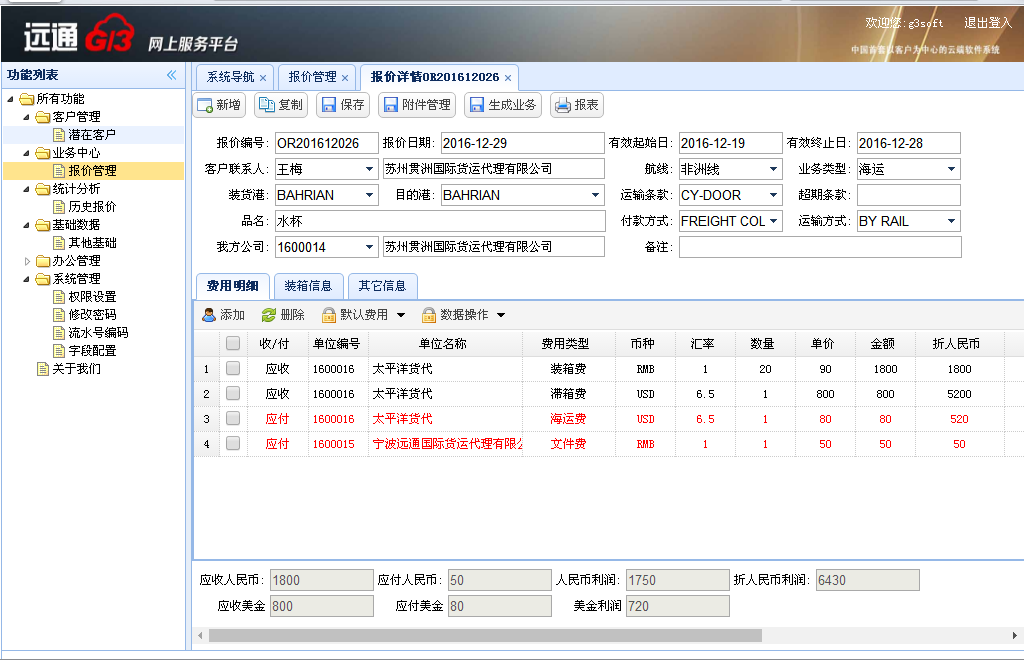Collapse the 功能列表 sidebar panel

pyautogui.click(x=172, y=75)
